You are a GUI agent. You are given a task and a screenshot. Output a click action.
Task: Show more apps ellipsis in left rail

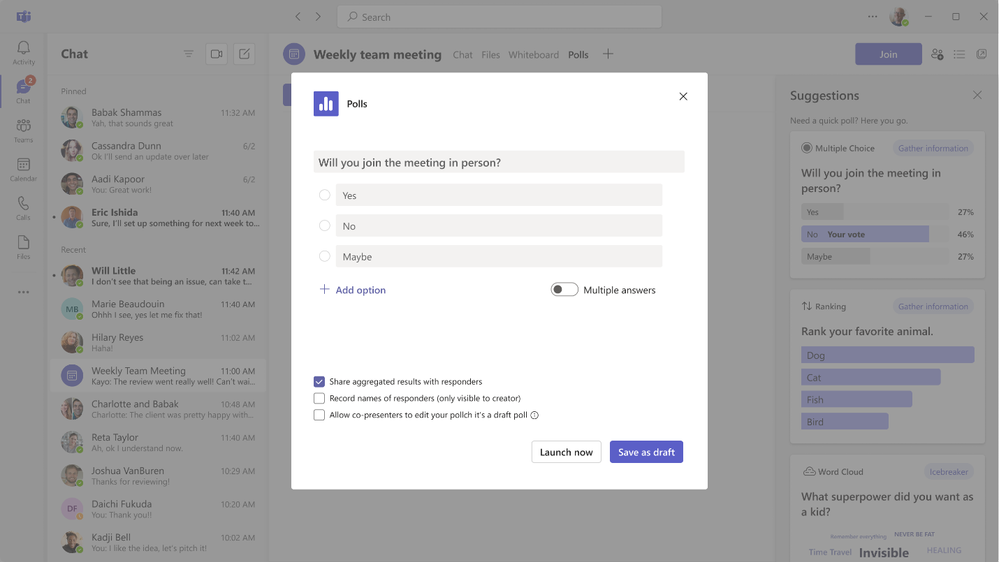click(24, 292)
